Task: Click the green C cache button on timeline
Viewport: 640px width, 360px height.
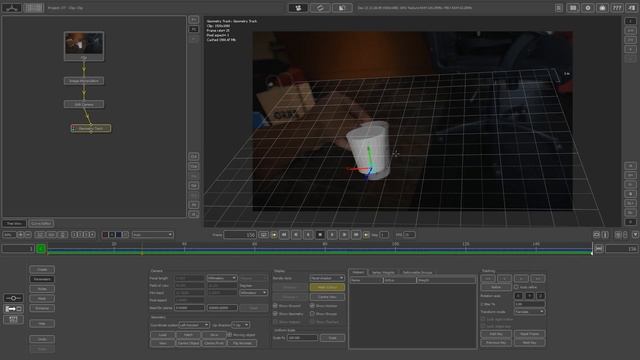Action: [x=41, y=248]
